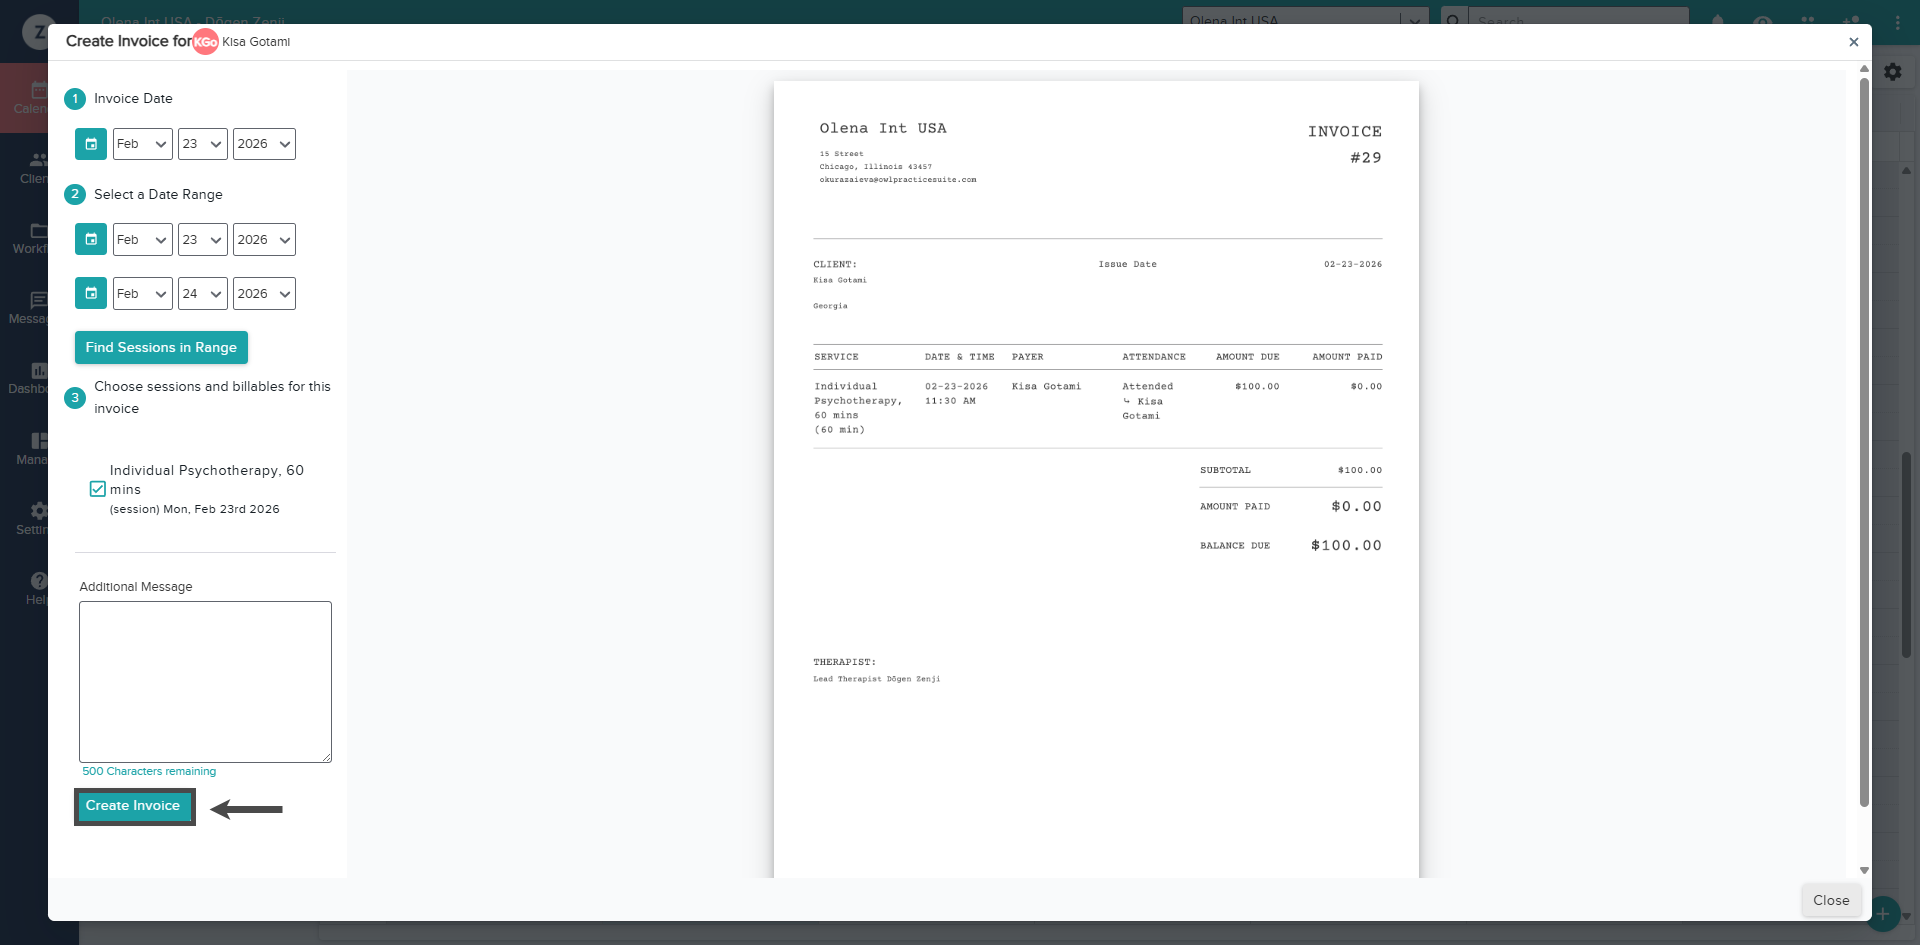Image resolution: width=1920 pixels, height=945 pixels.
Task: Open the Help sidebar item
Action: 37,588
